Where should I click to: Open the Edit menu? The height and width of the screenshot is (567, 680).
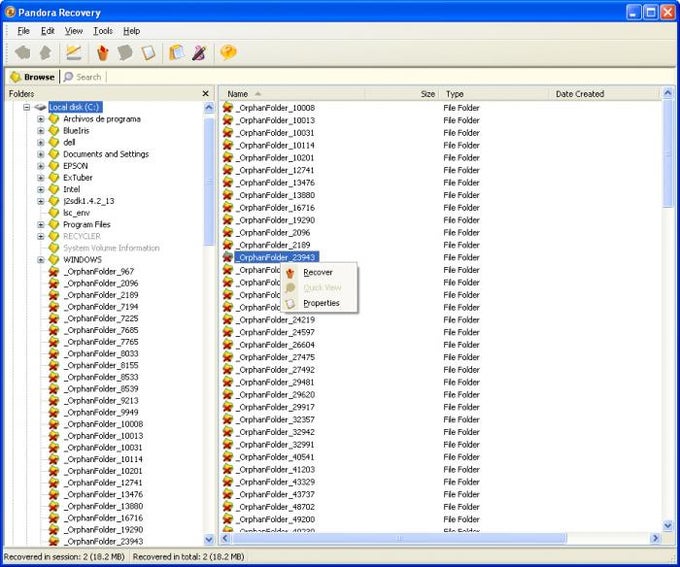coord(48,31)
